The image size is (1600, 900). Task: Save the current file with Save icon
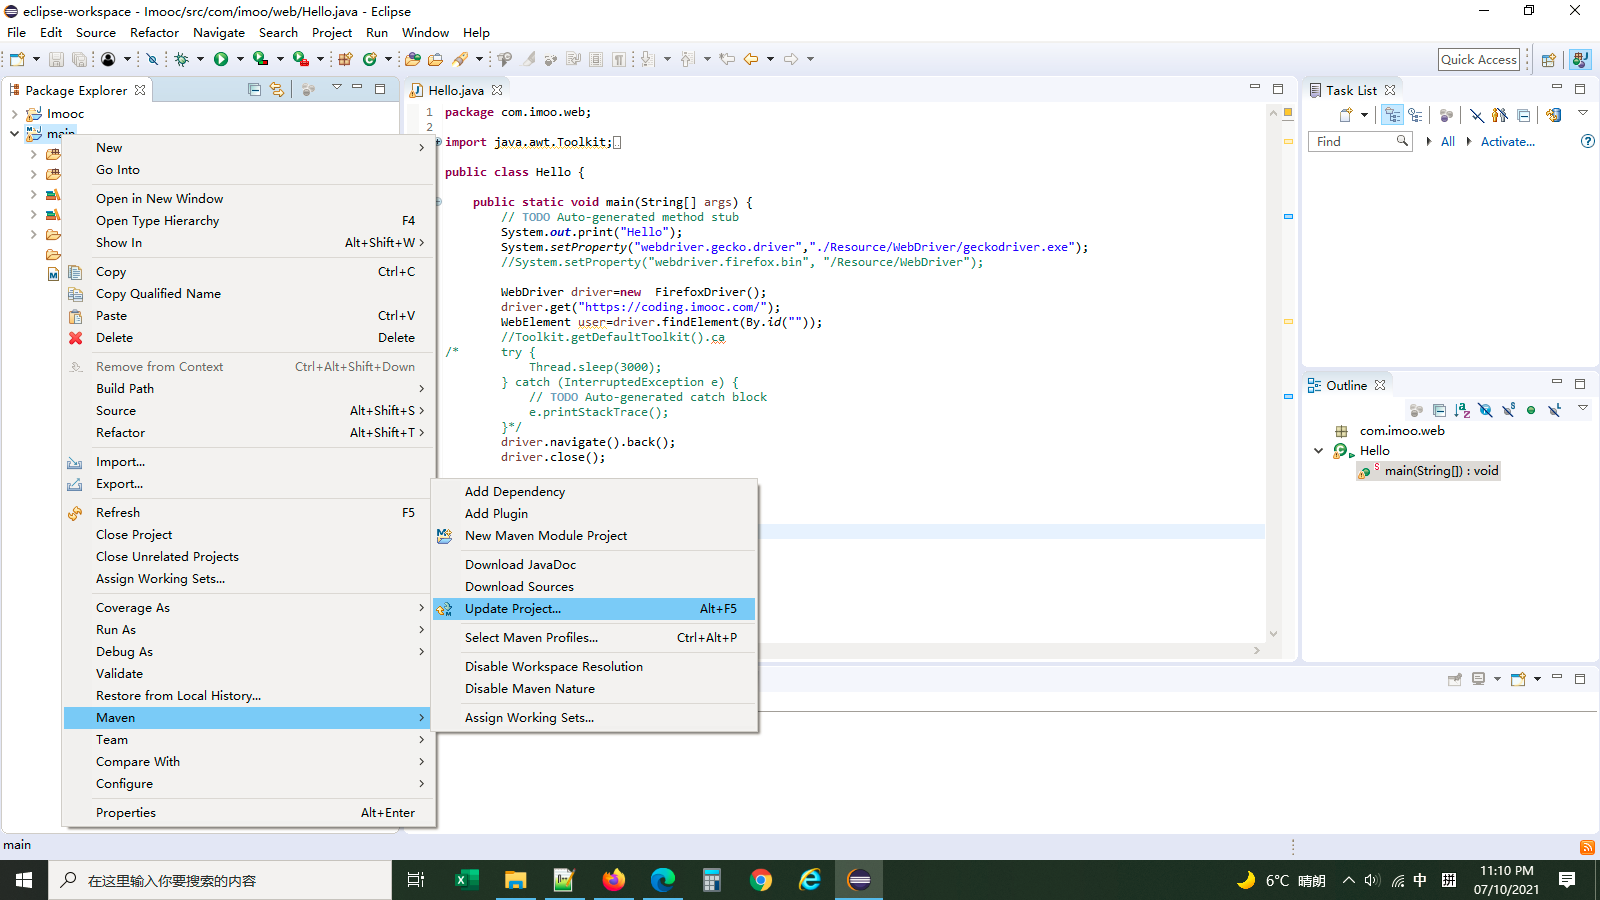[x=57, y=59]
